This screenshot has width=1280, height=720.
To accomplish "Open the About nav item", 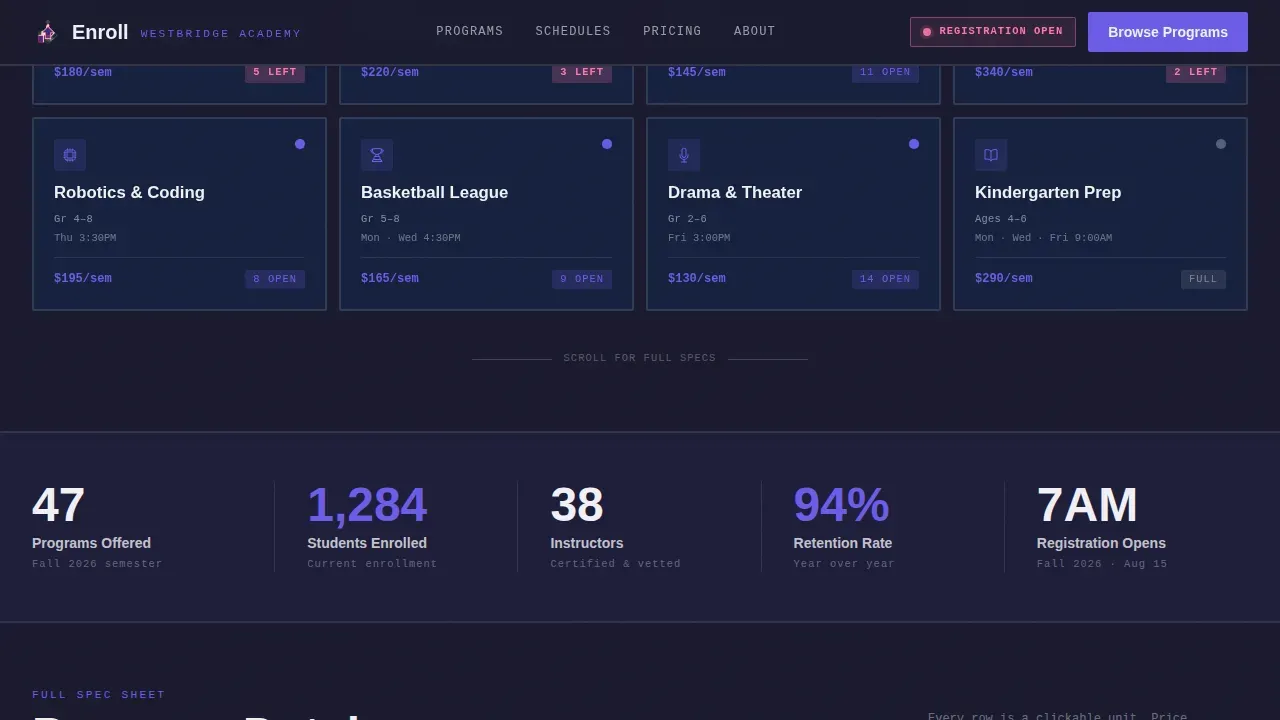I will 755,31.
